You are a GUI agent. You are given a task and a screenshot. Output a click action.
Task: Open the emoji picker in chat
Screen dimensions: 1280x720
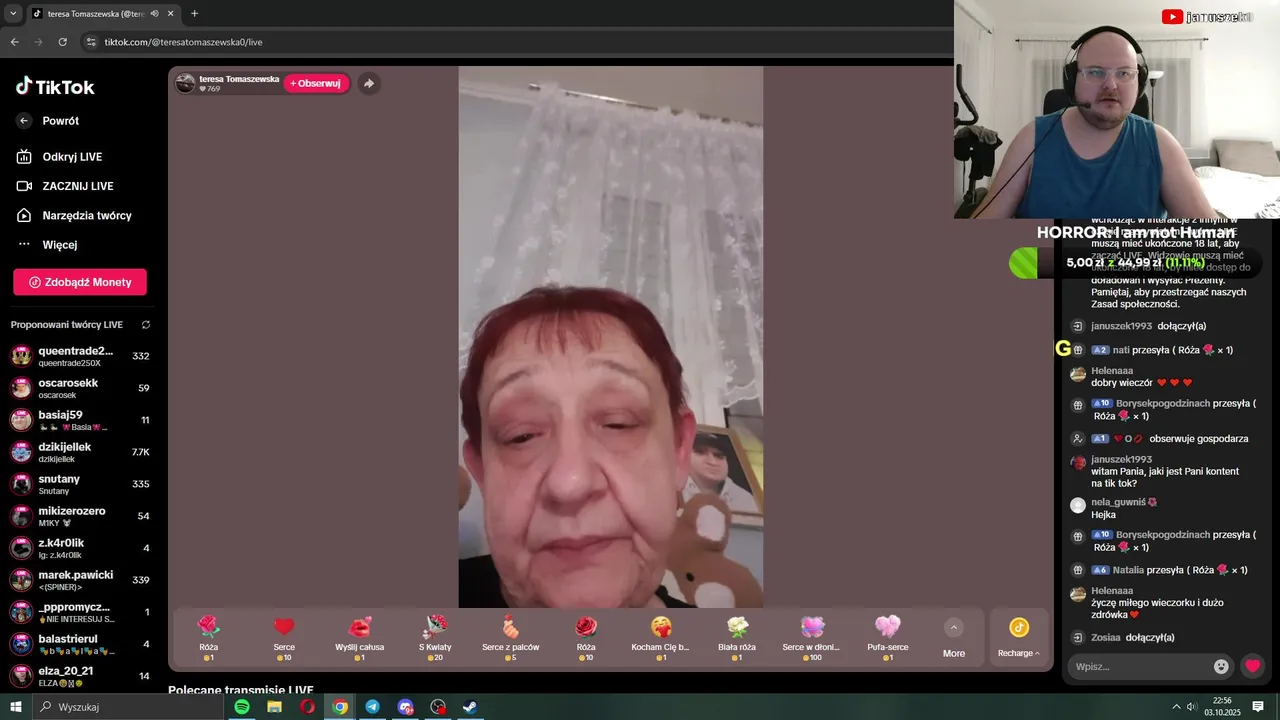[1221, 666]
